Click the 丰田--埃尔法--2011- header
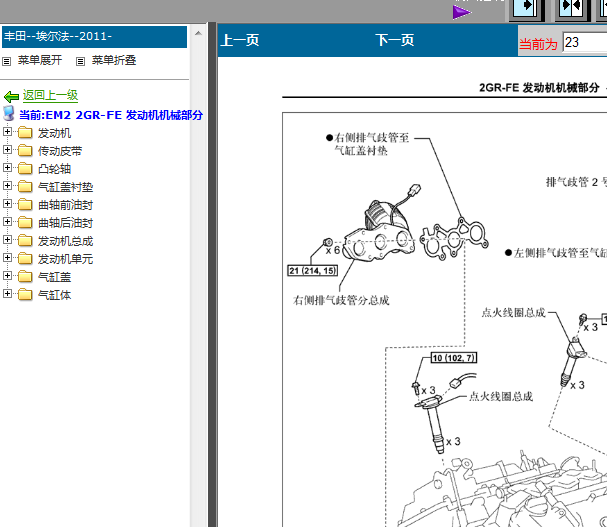Viewport: 607px width, 527px height. coord(94,37)
